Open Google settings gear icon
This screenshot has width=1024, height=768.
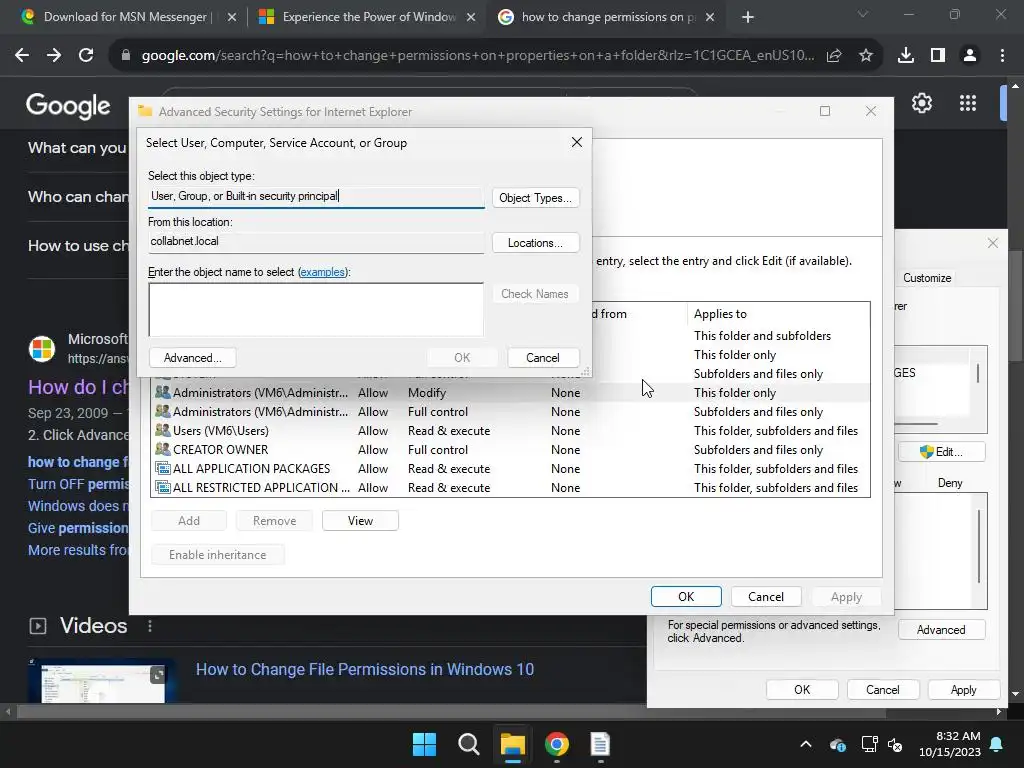[921, 103]
